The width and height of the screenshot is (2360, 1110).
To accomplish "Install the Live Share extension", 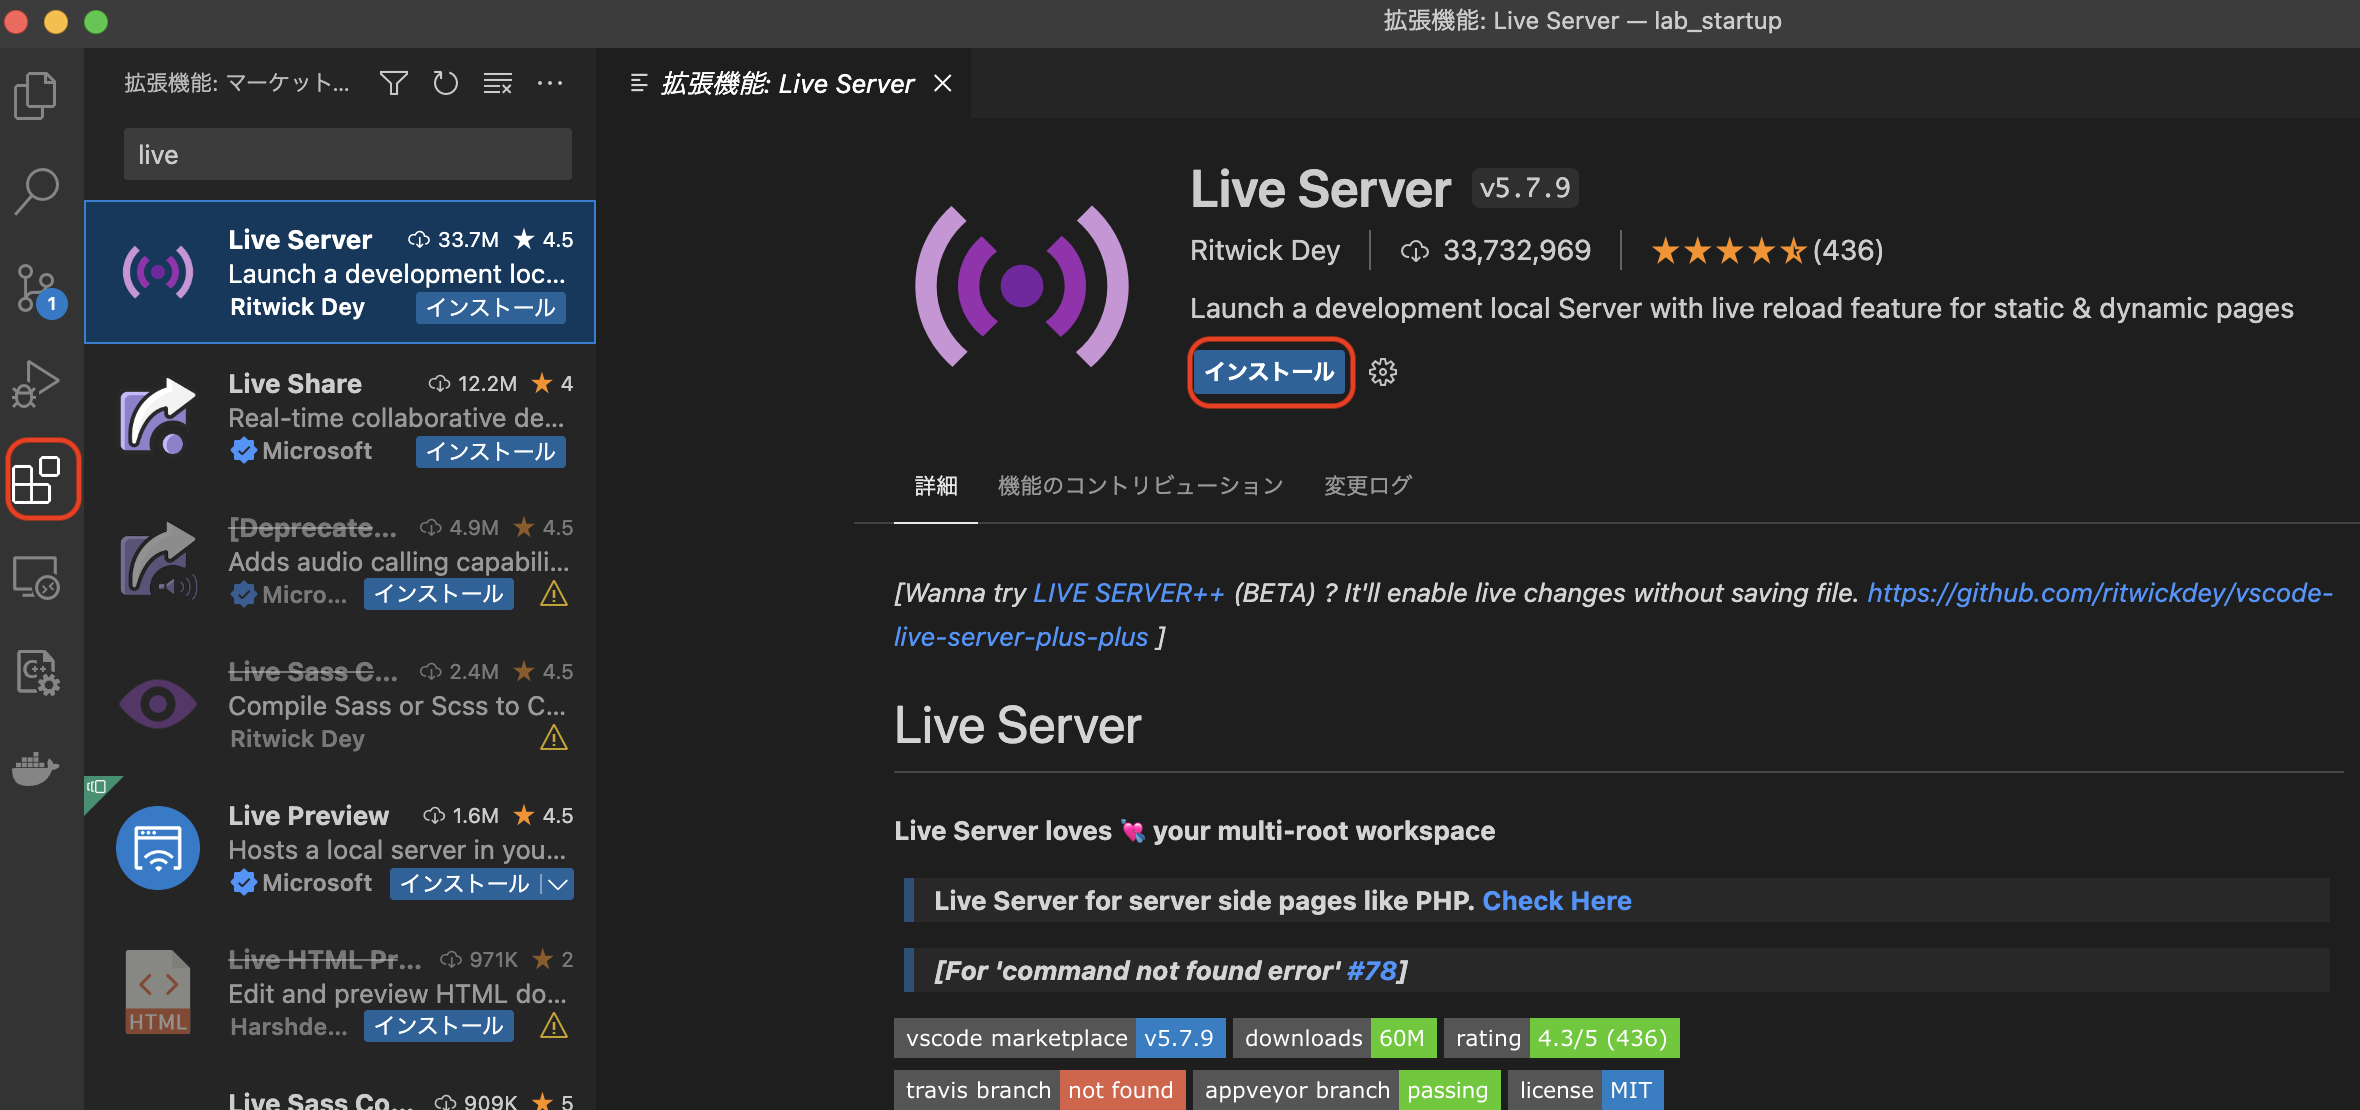I will [x=491, y=451].
